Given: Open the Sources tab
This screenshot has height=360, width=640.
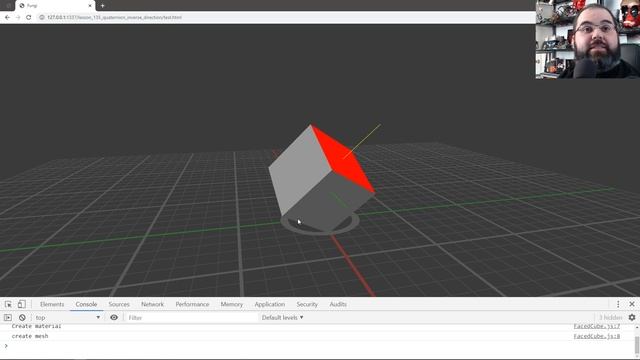Looking at the screenshot, I should coord(119,304).
